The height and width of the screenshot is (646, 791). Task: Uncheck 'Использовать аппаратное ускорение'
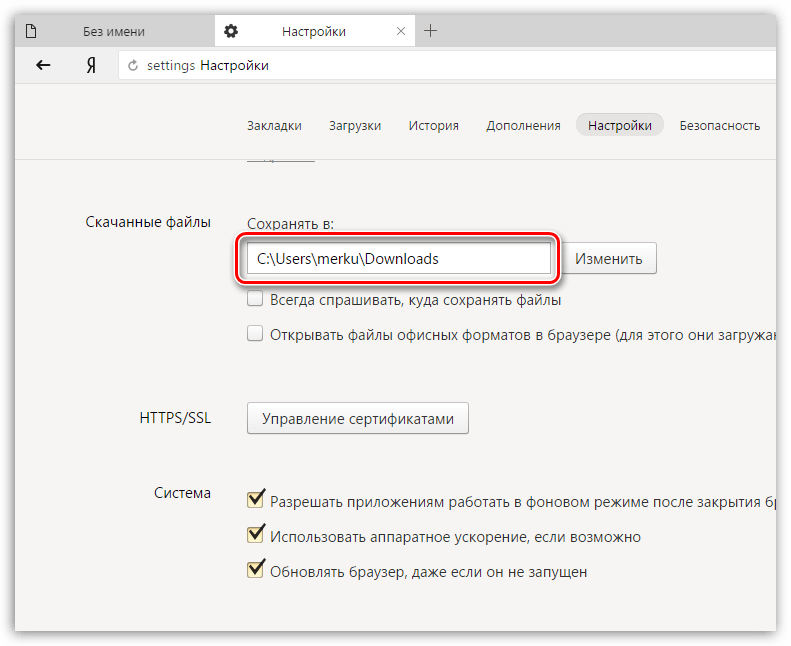(255, 534)
